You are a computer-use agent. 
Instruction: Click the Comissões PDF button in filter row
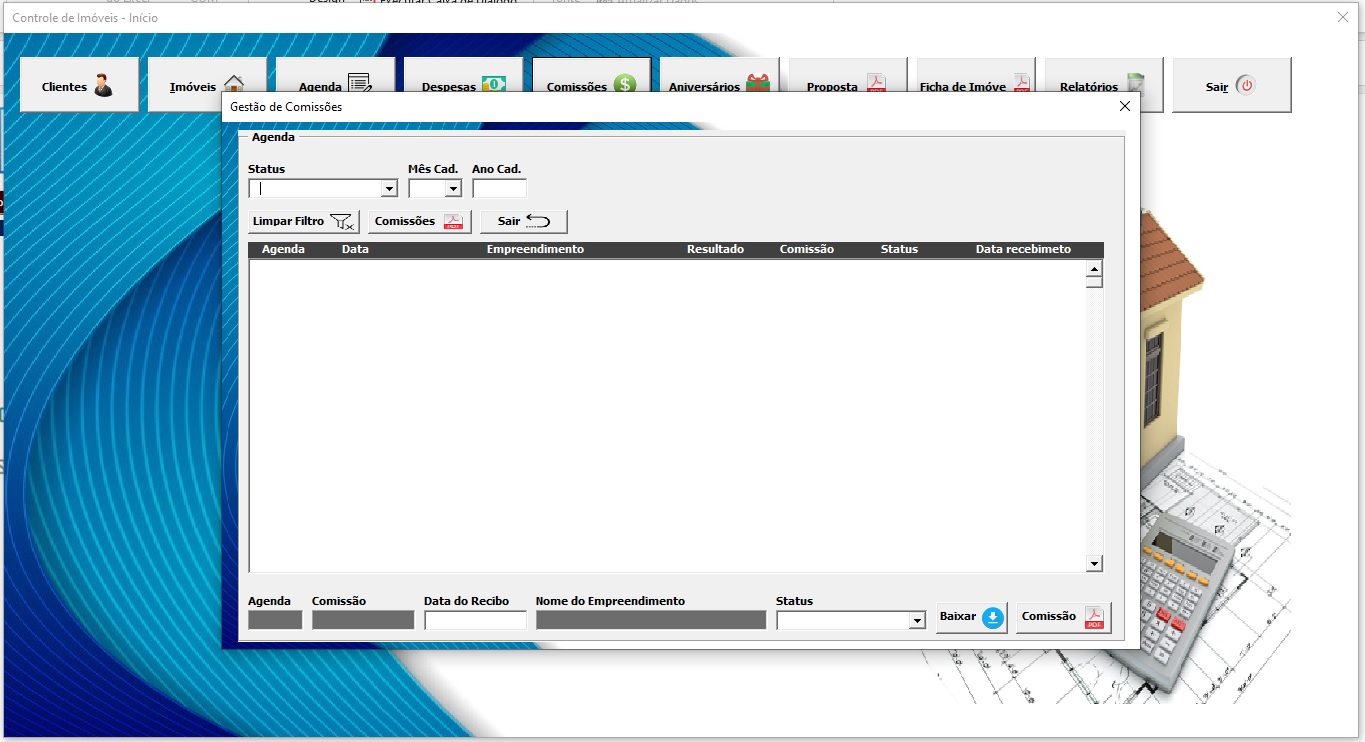[420, 221]
